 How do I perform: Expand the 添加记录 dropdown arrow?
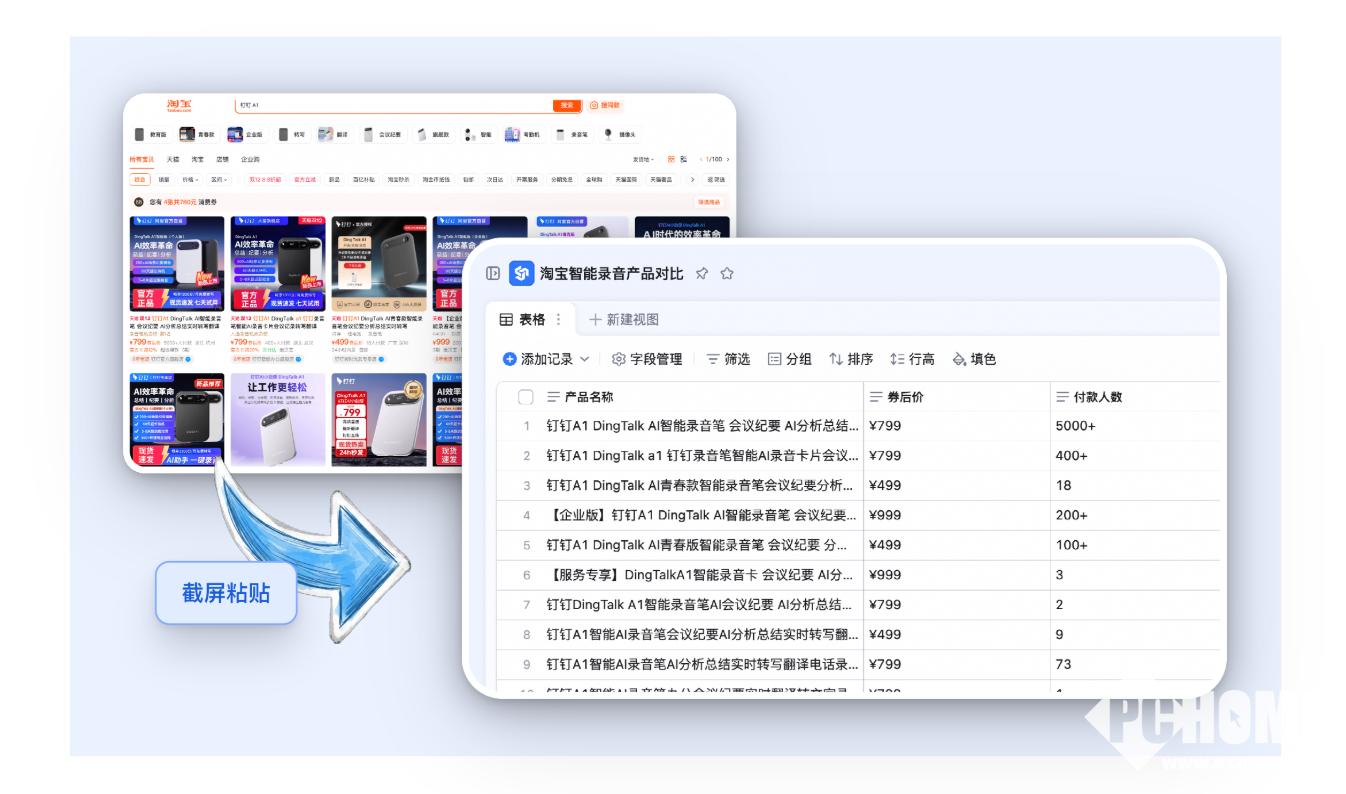(x=585, y=359)
